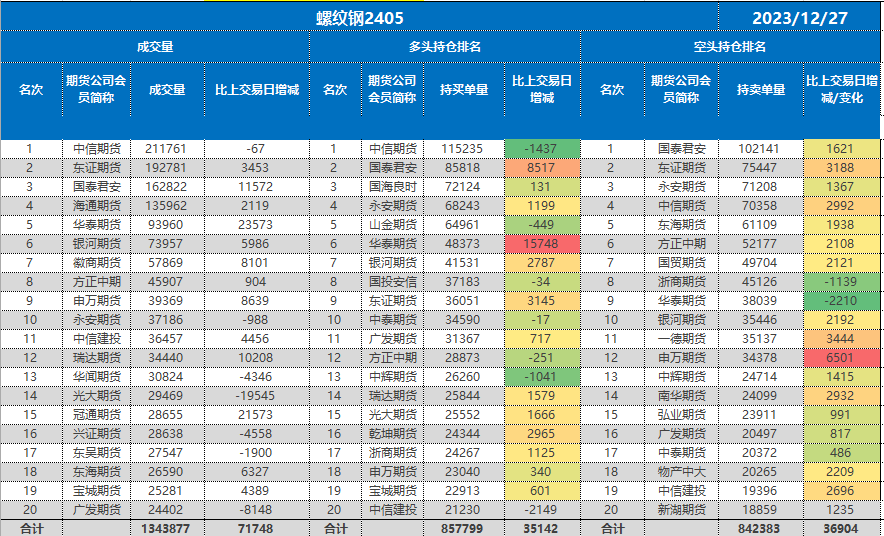Screen dimensions: 884x536
Task: Click the long position value 21230
Action: click(x=464, y=510)
